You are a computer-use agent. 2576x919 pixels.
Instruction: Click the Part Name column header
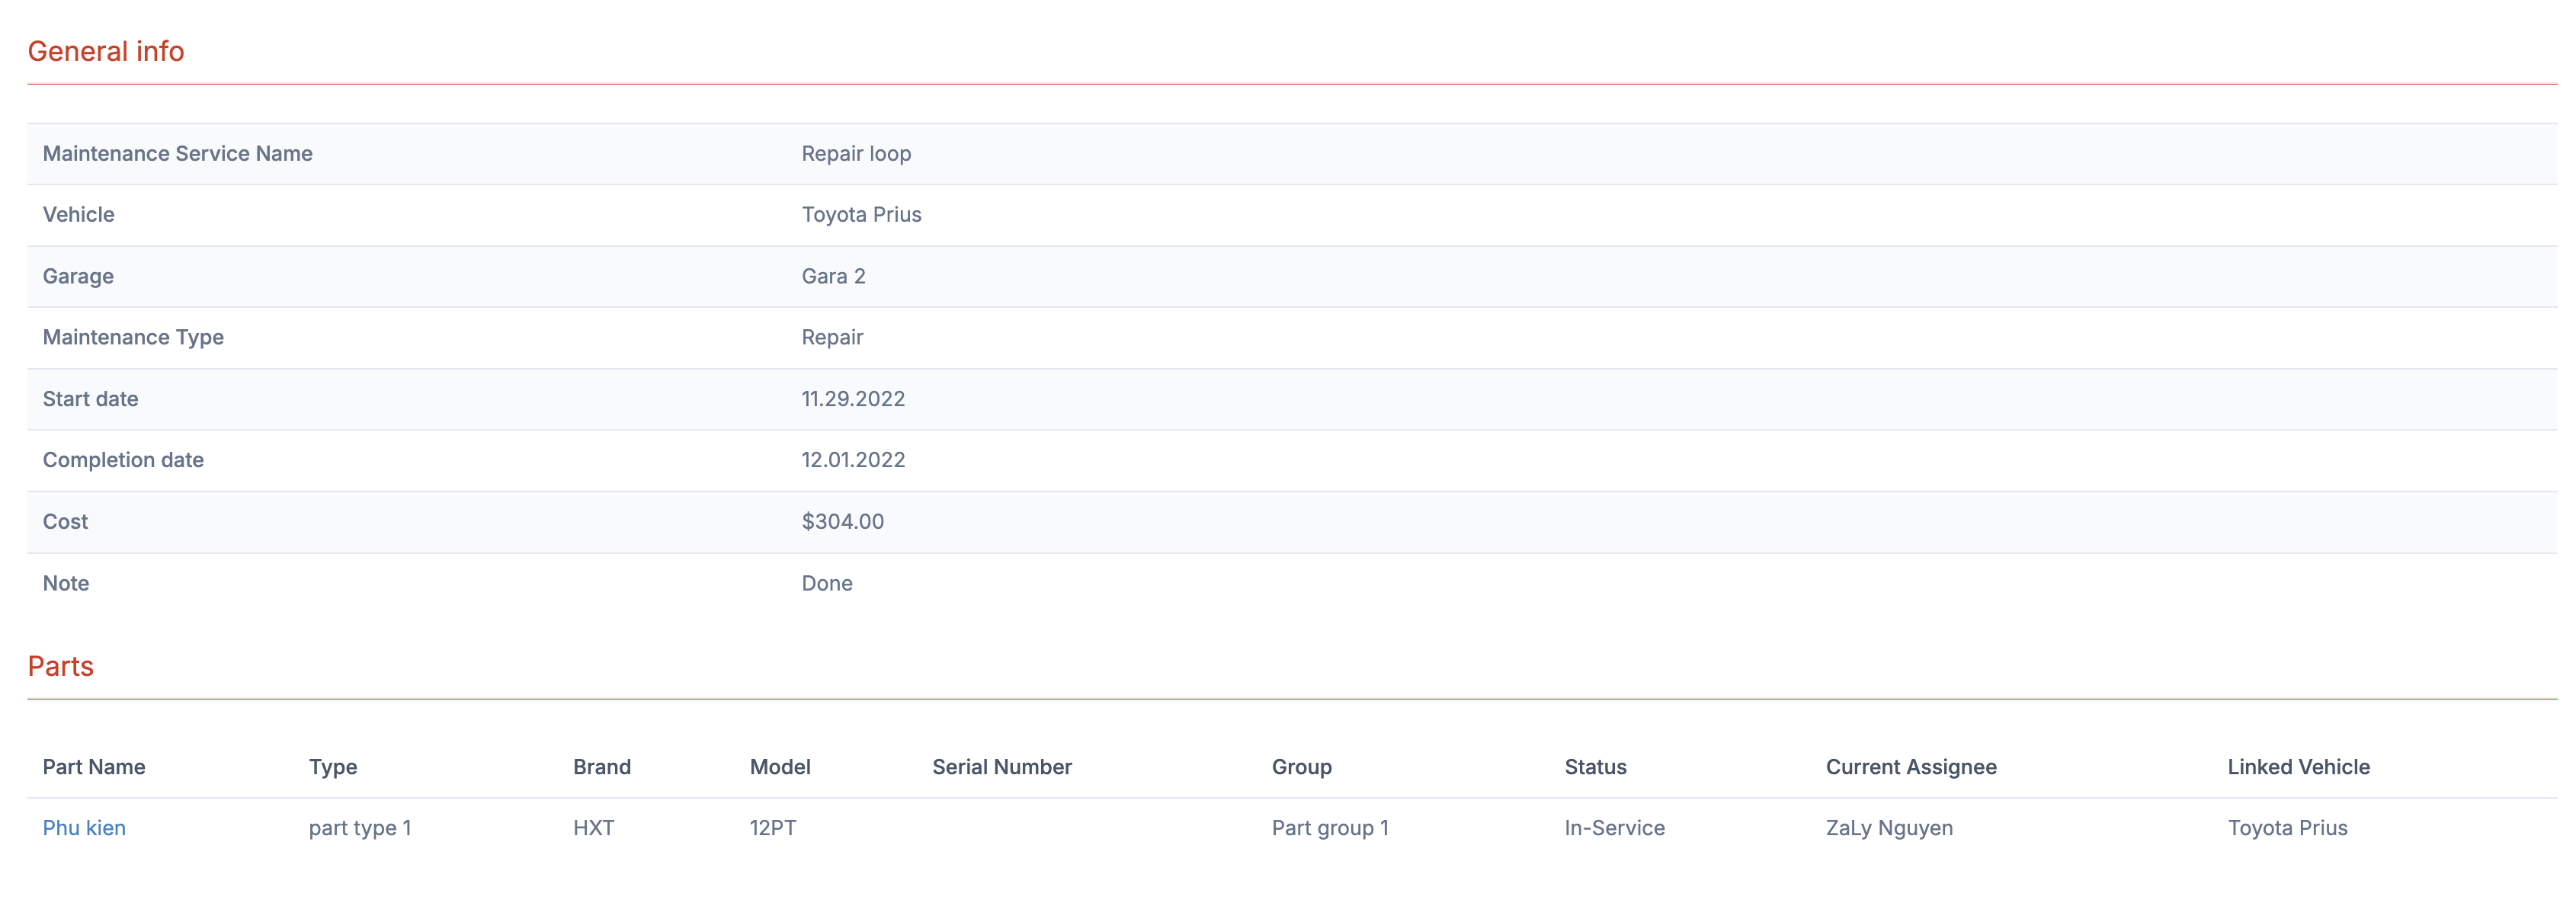click(94, 767)
